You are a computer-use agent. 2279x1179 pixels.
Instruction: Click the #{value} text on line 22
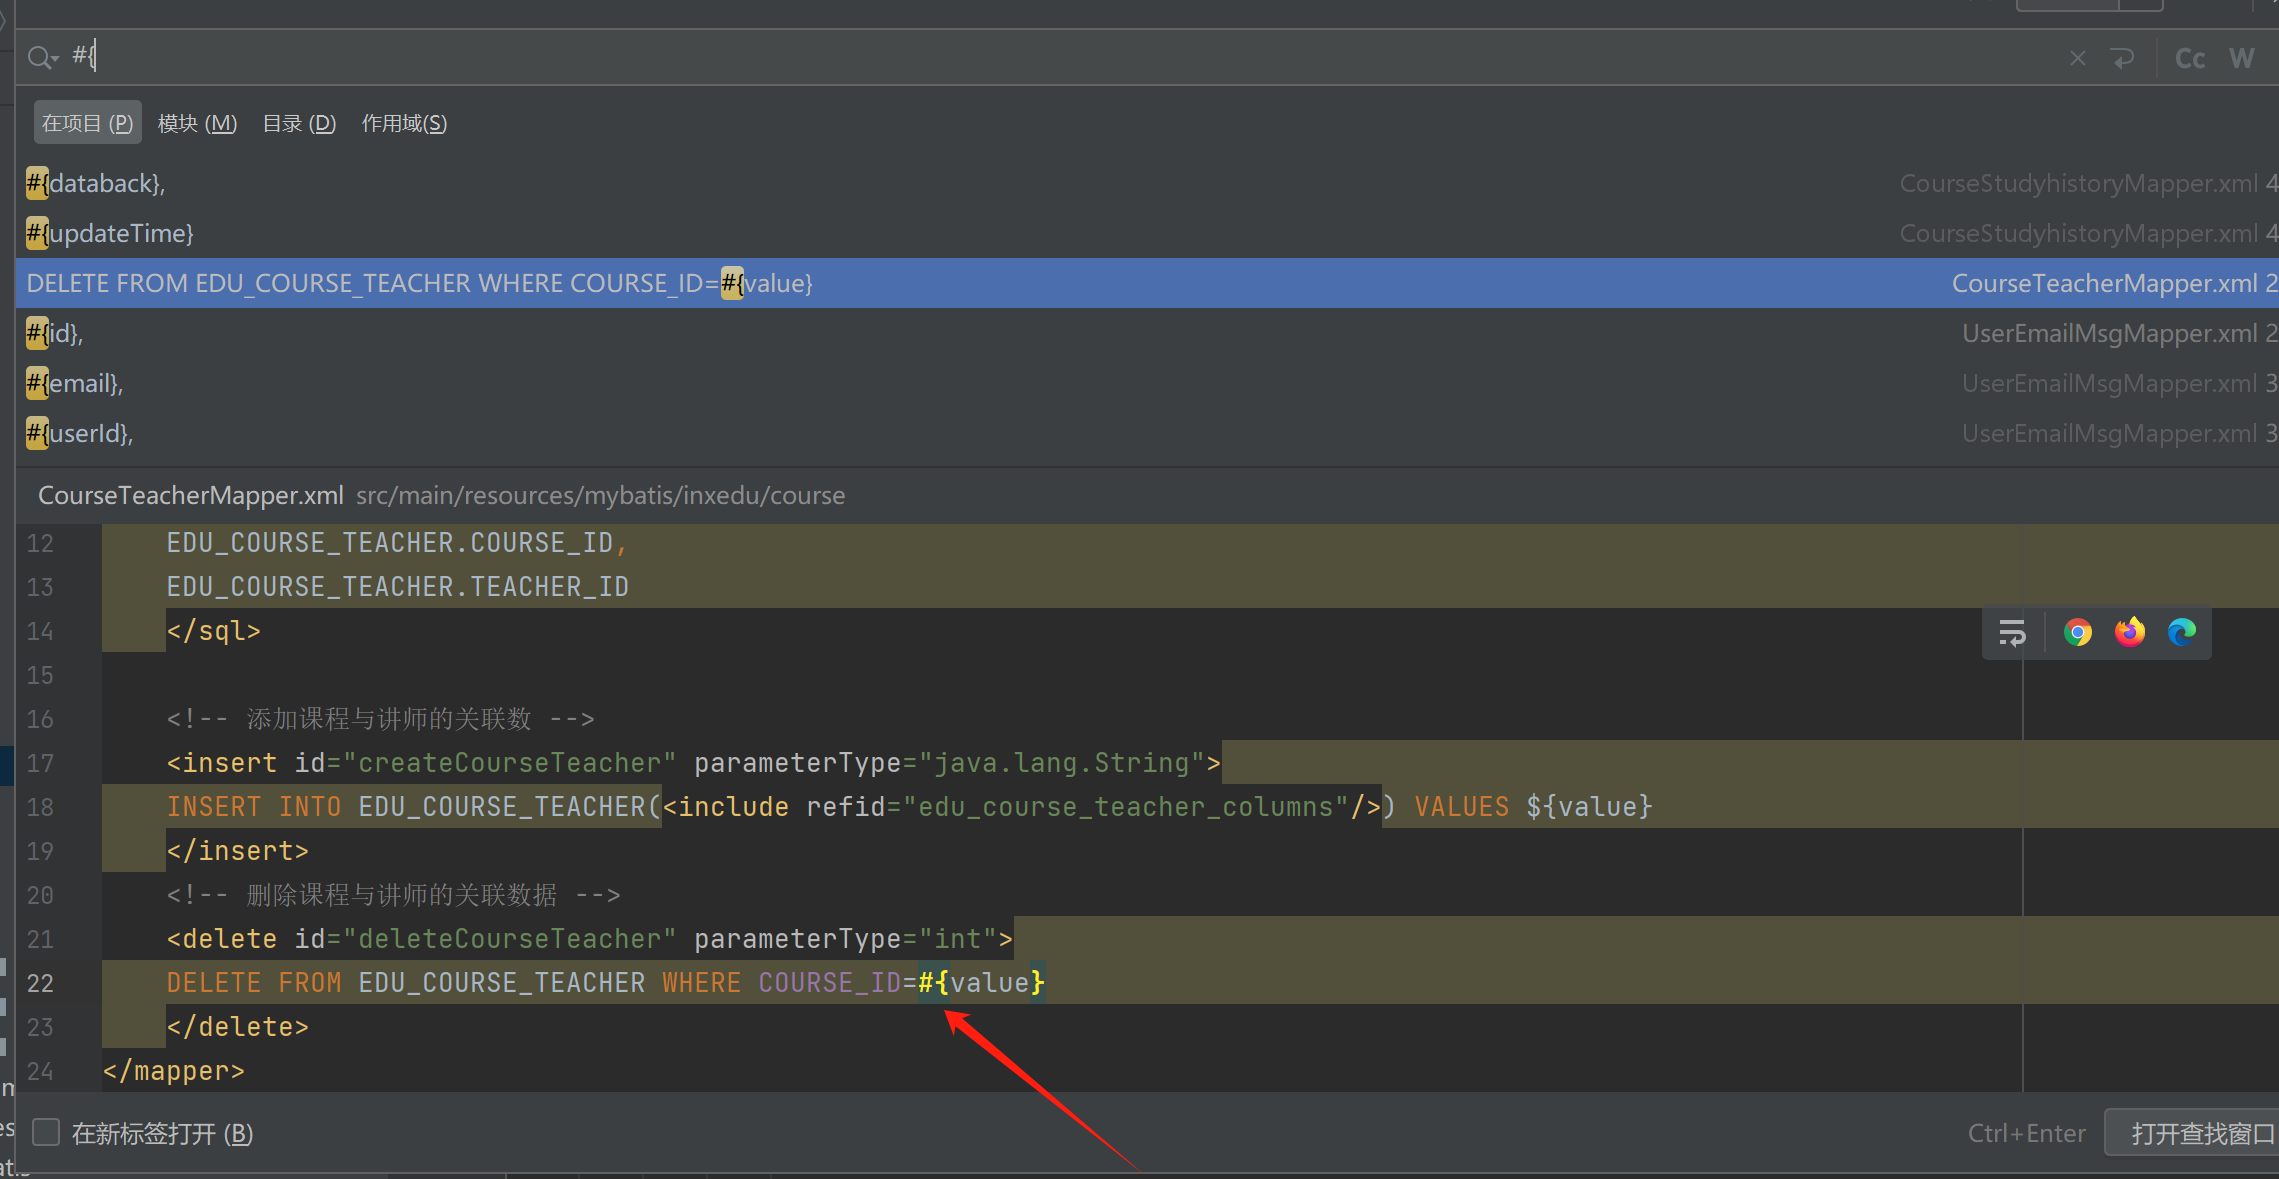(x=981, y=983)
